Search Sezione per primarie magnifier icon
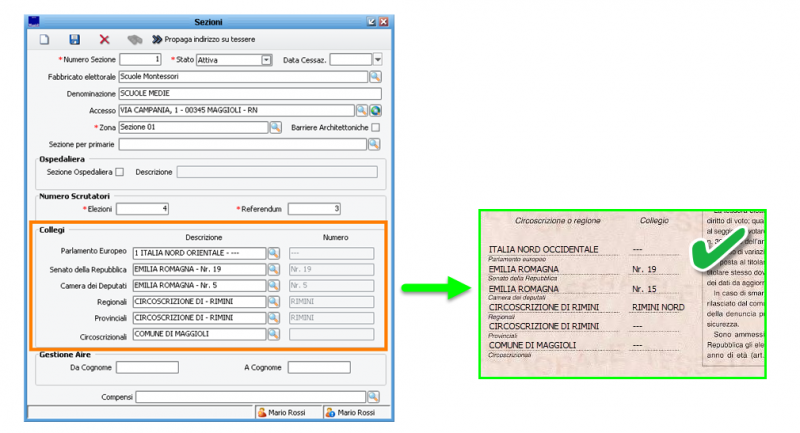 [x=374, y=144]
